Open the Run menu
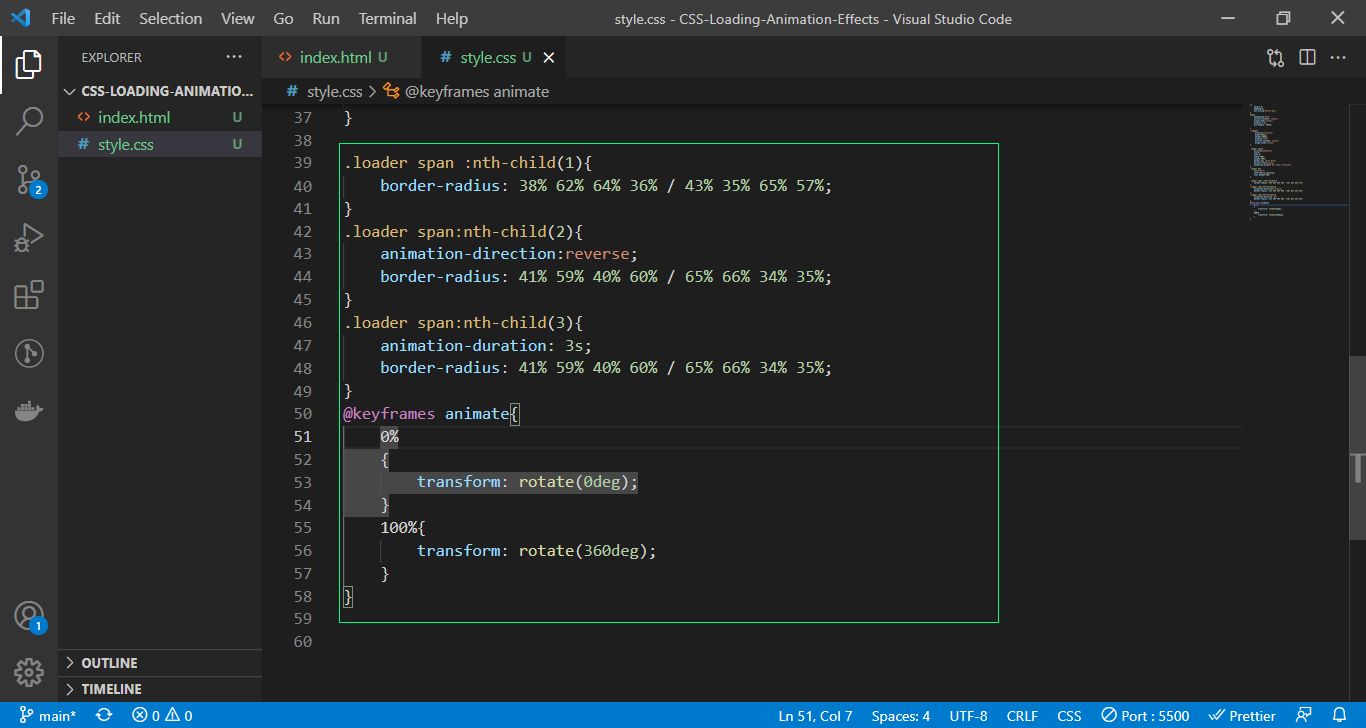Viewport: 1366px width, 728px height. [326, 18]
